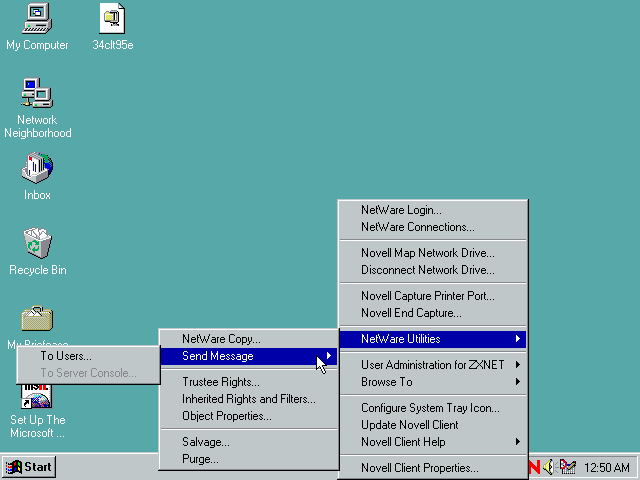Expand the Browse To submenu
The width and height of the screenshot is (640, 480).
(x=433, y=382)
